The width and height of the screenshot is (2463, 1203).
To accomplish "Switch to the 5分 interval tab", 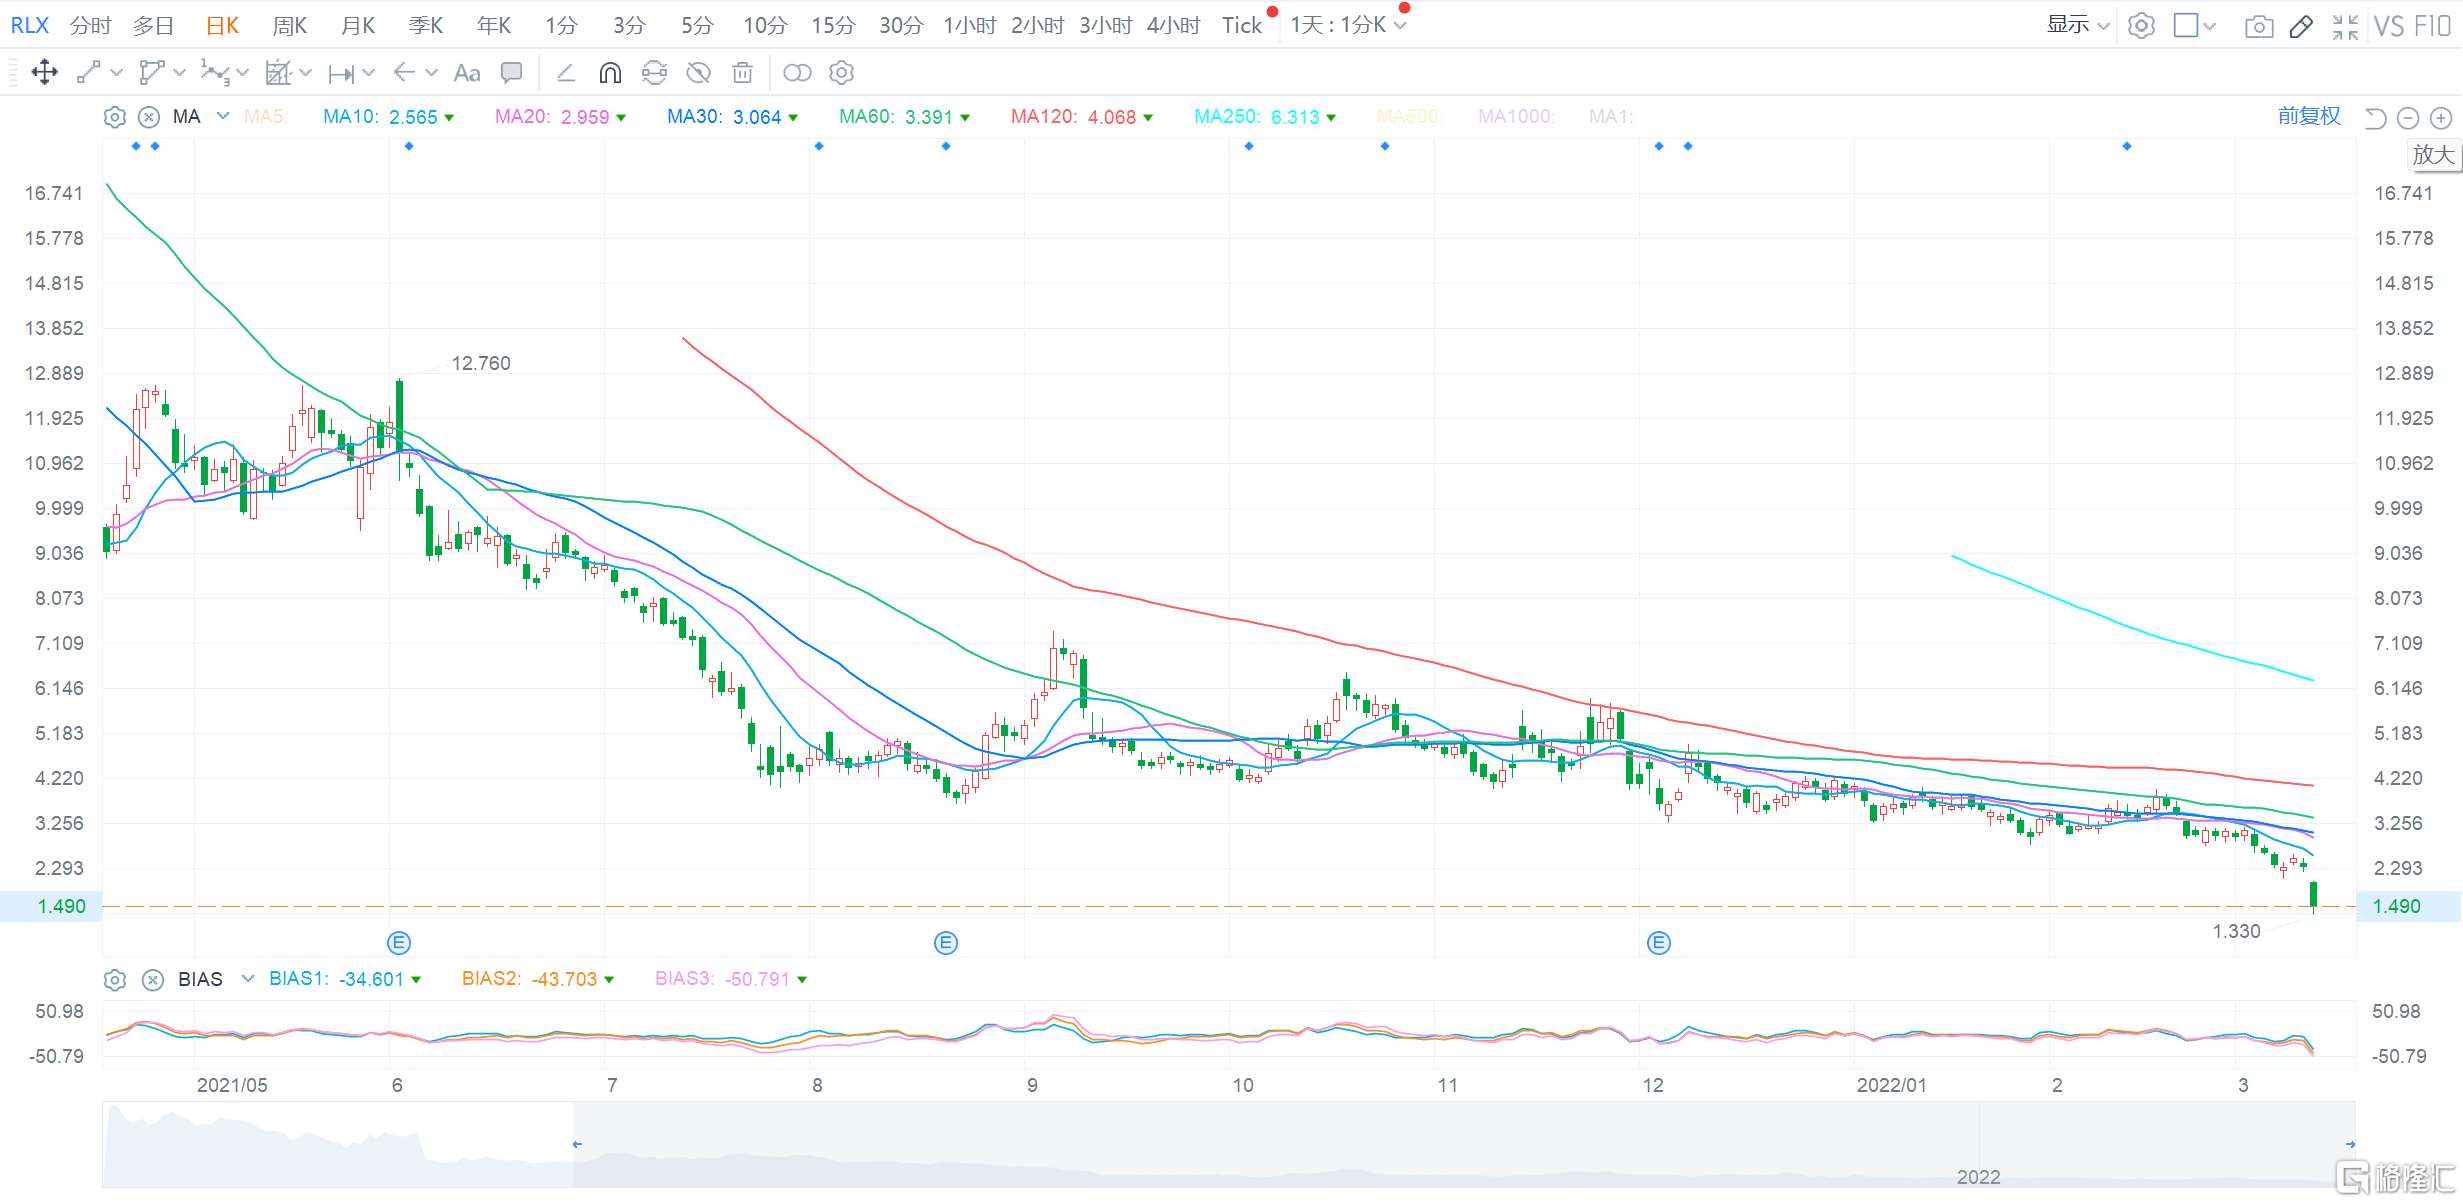I will [x=697, y=25].
